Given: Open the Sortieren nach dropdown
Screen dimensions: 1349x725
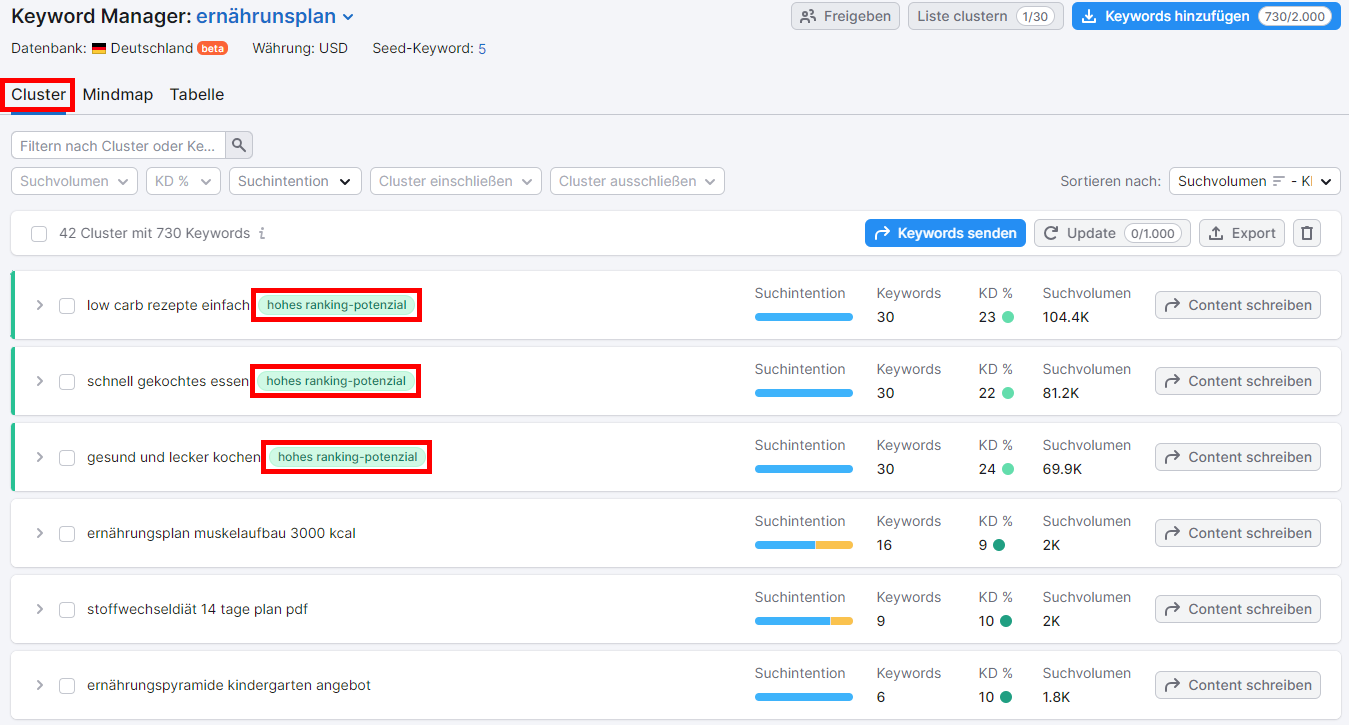Looking at the screenshot, I should point(1254,181).
